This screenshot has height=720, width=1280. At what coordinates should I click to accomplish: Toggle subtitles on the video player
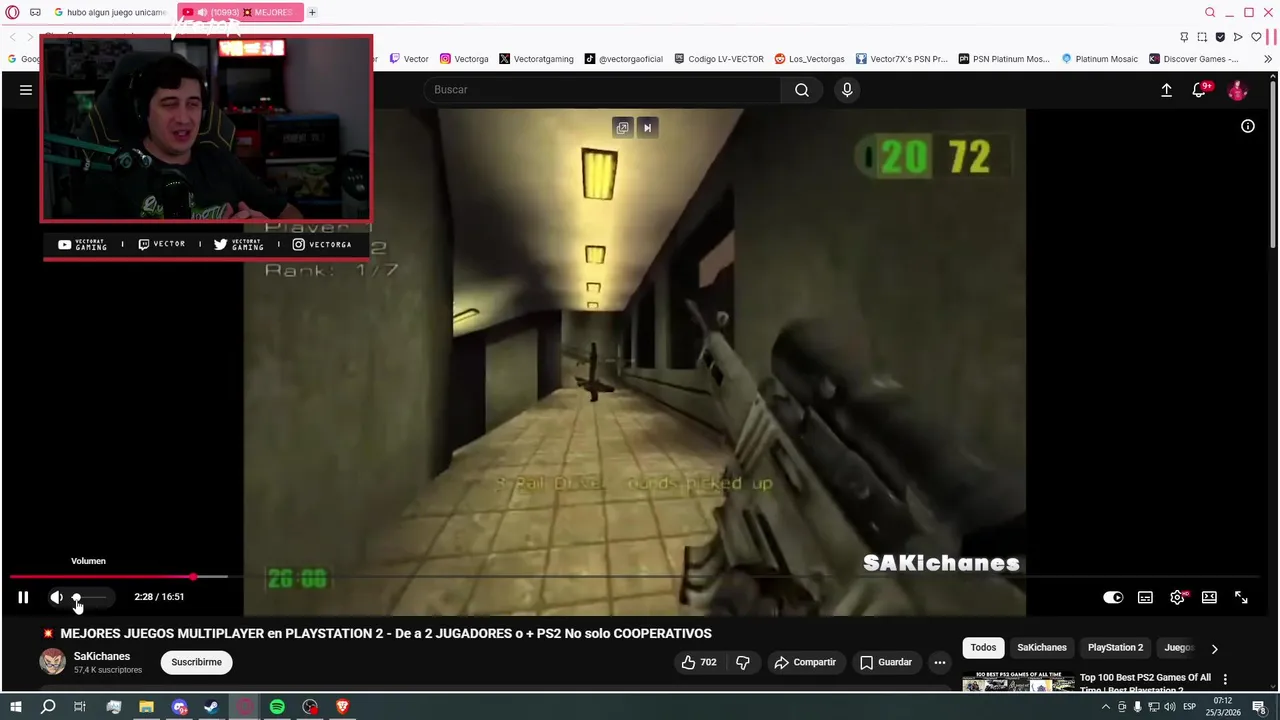tap(1145, 597)
